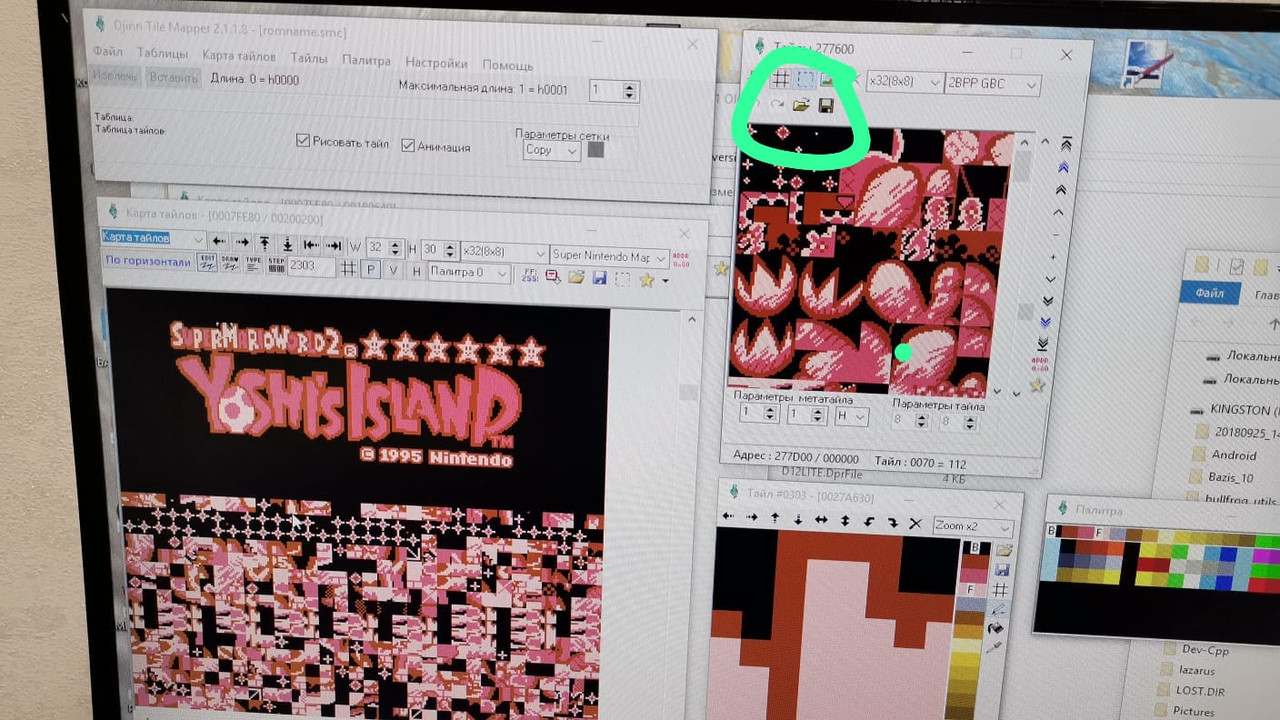
Task: Click the По горизонтали button
Action: tap(148, 261)
